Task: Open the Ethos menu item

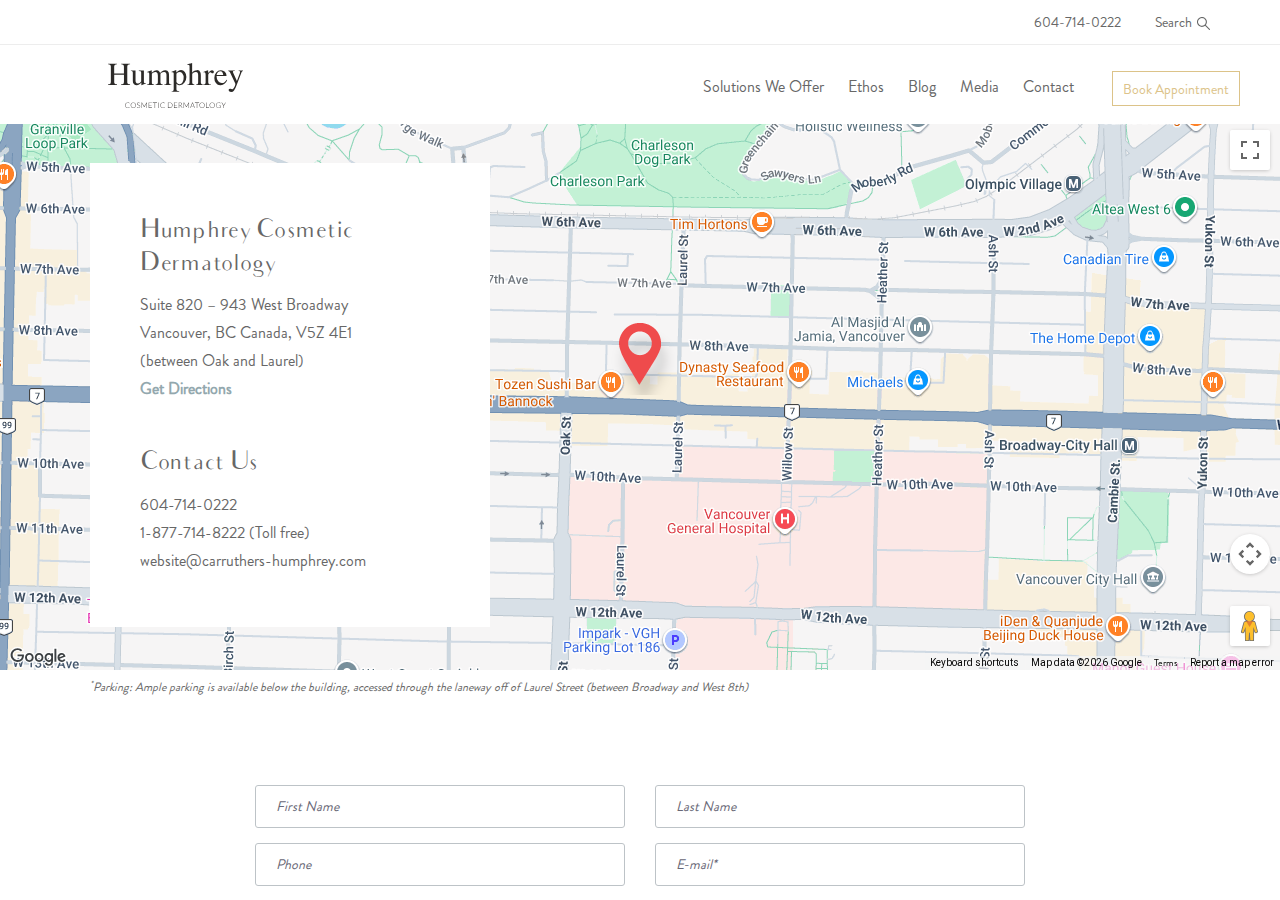Action: pyautogui.click(x=866, y=87)
